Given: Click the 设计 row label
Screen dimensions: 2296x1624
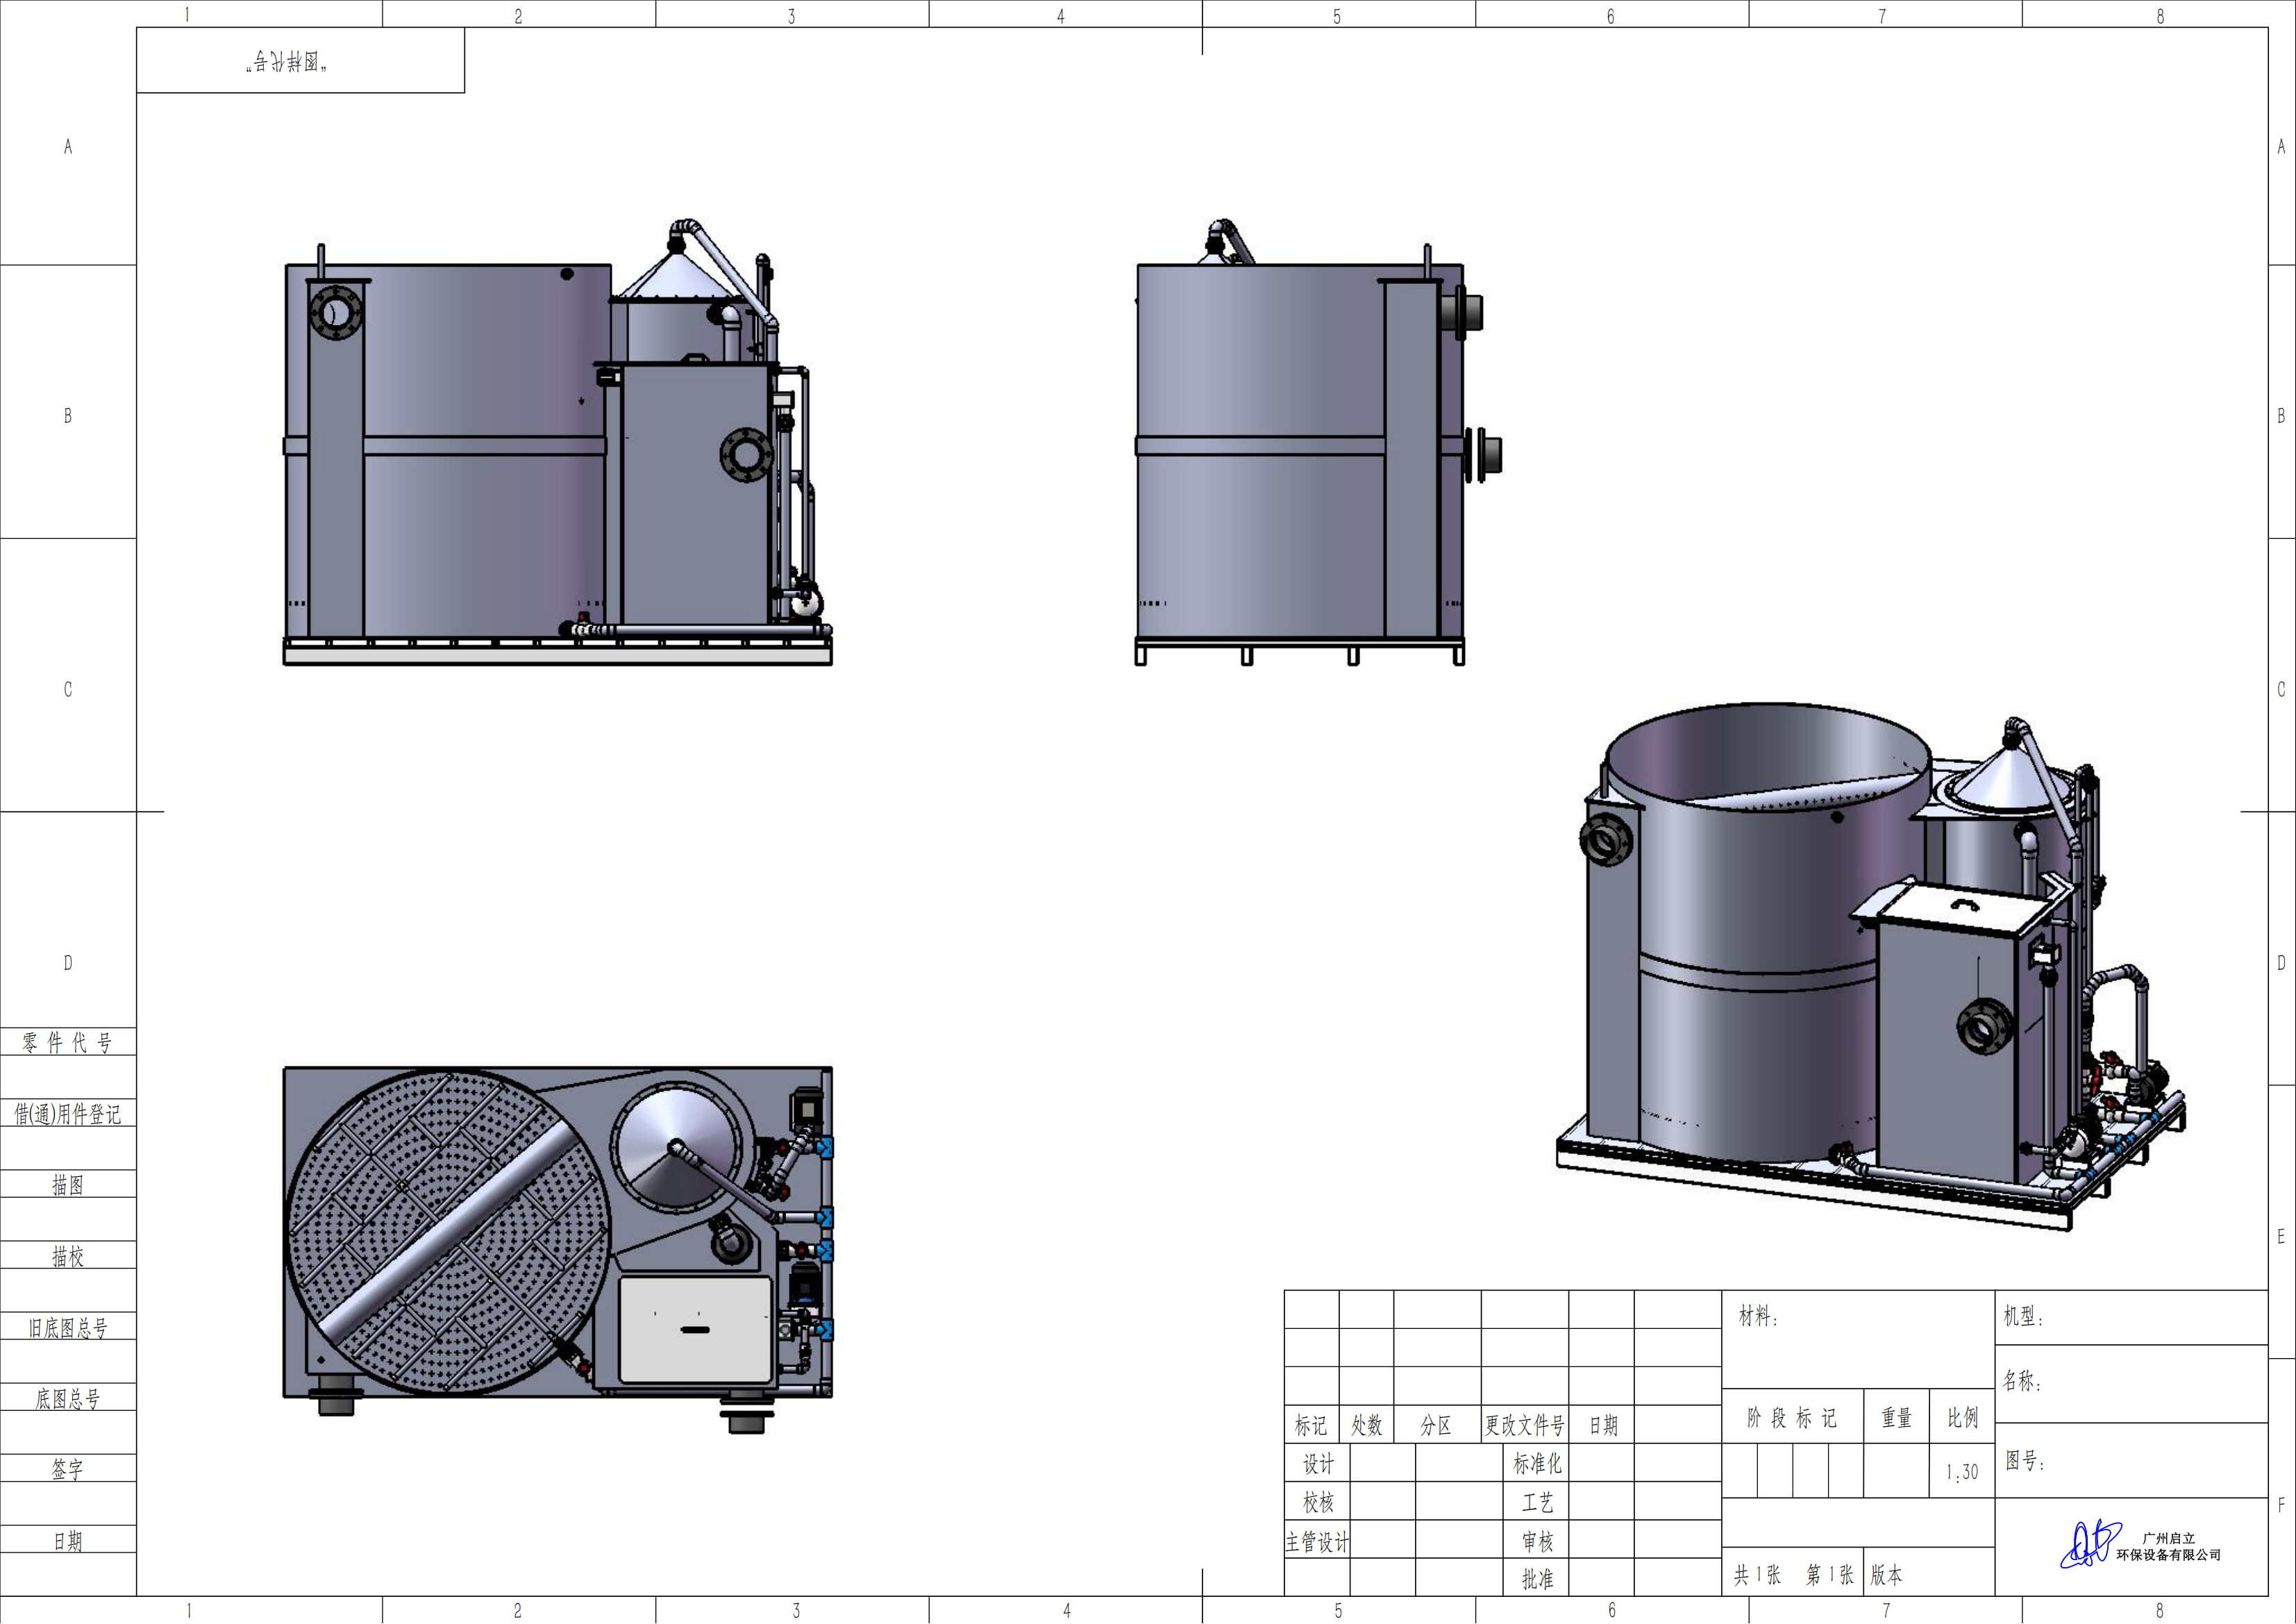Looking at the screenshot, I should pos(1318,1463).
